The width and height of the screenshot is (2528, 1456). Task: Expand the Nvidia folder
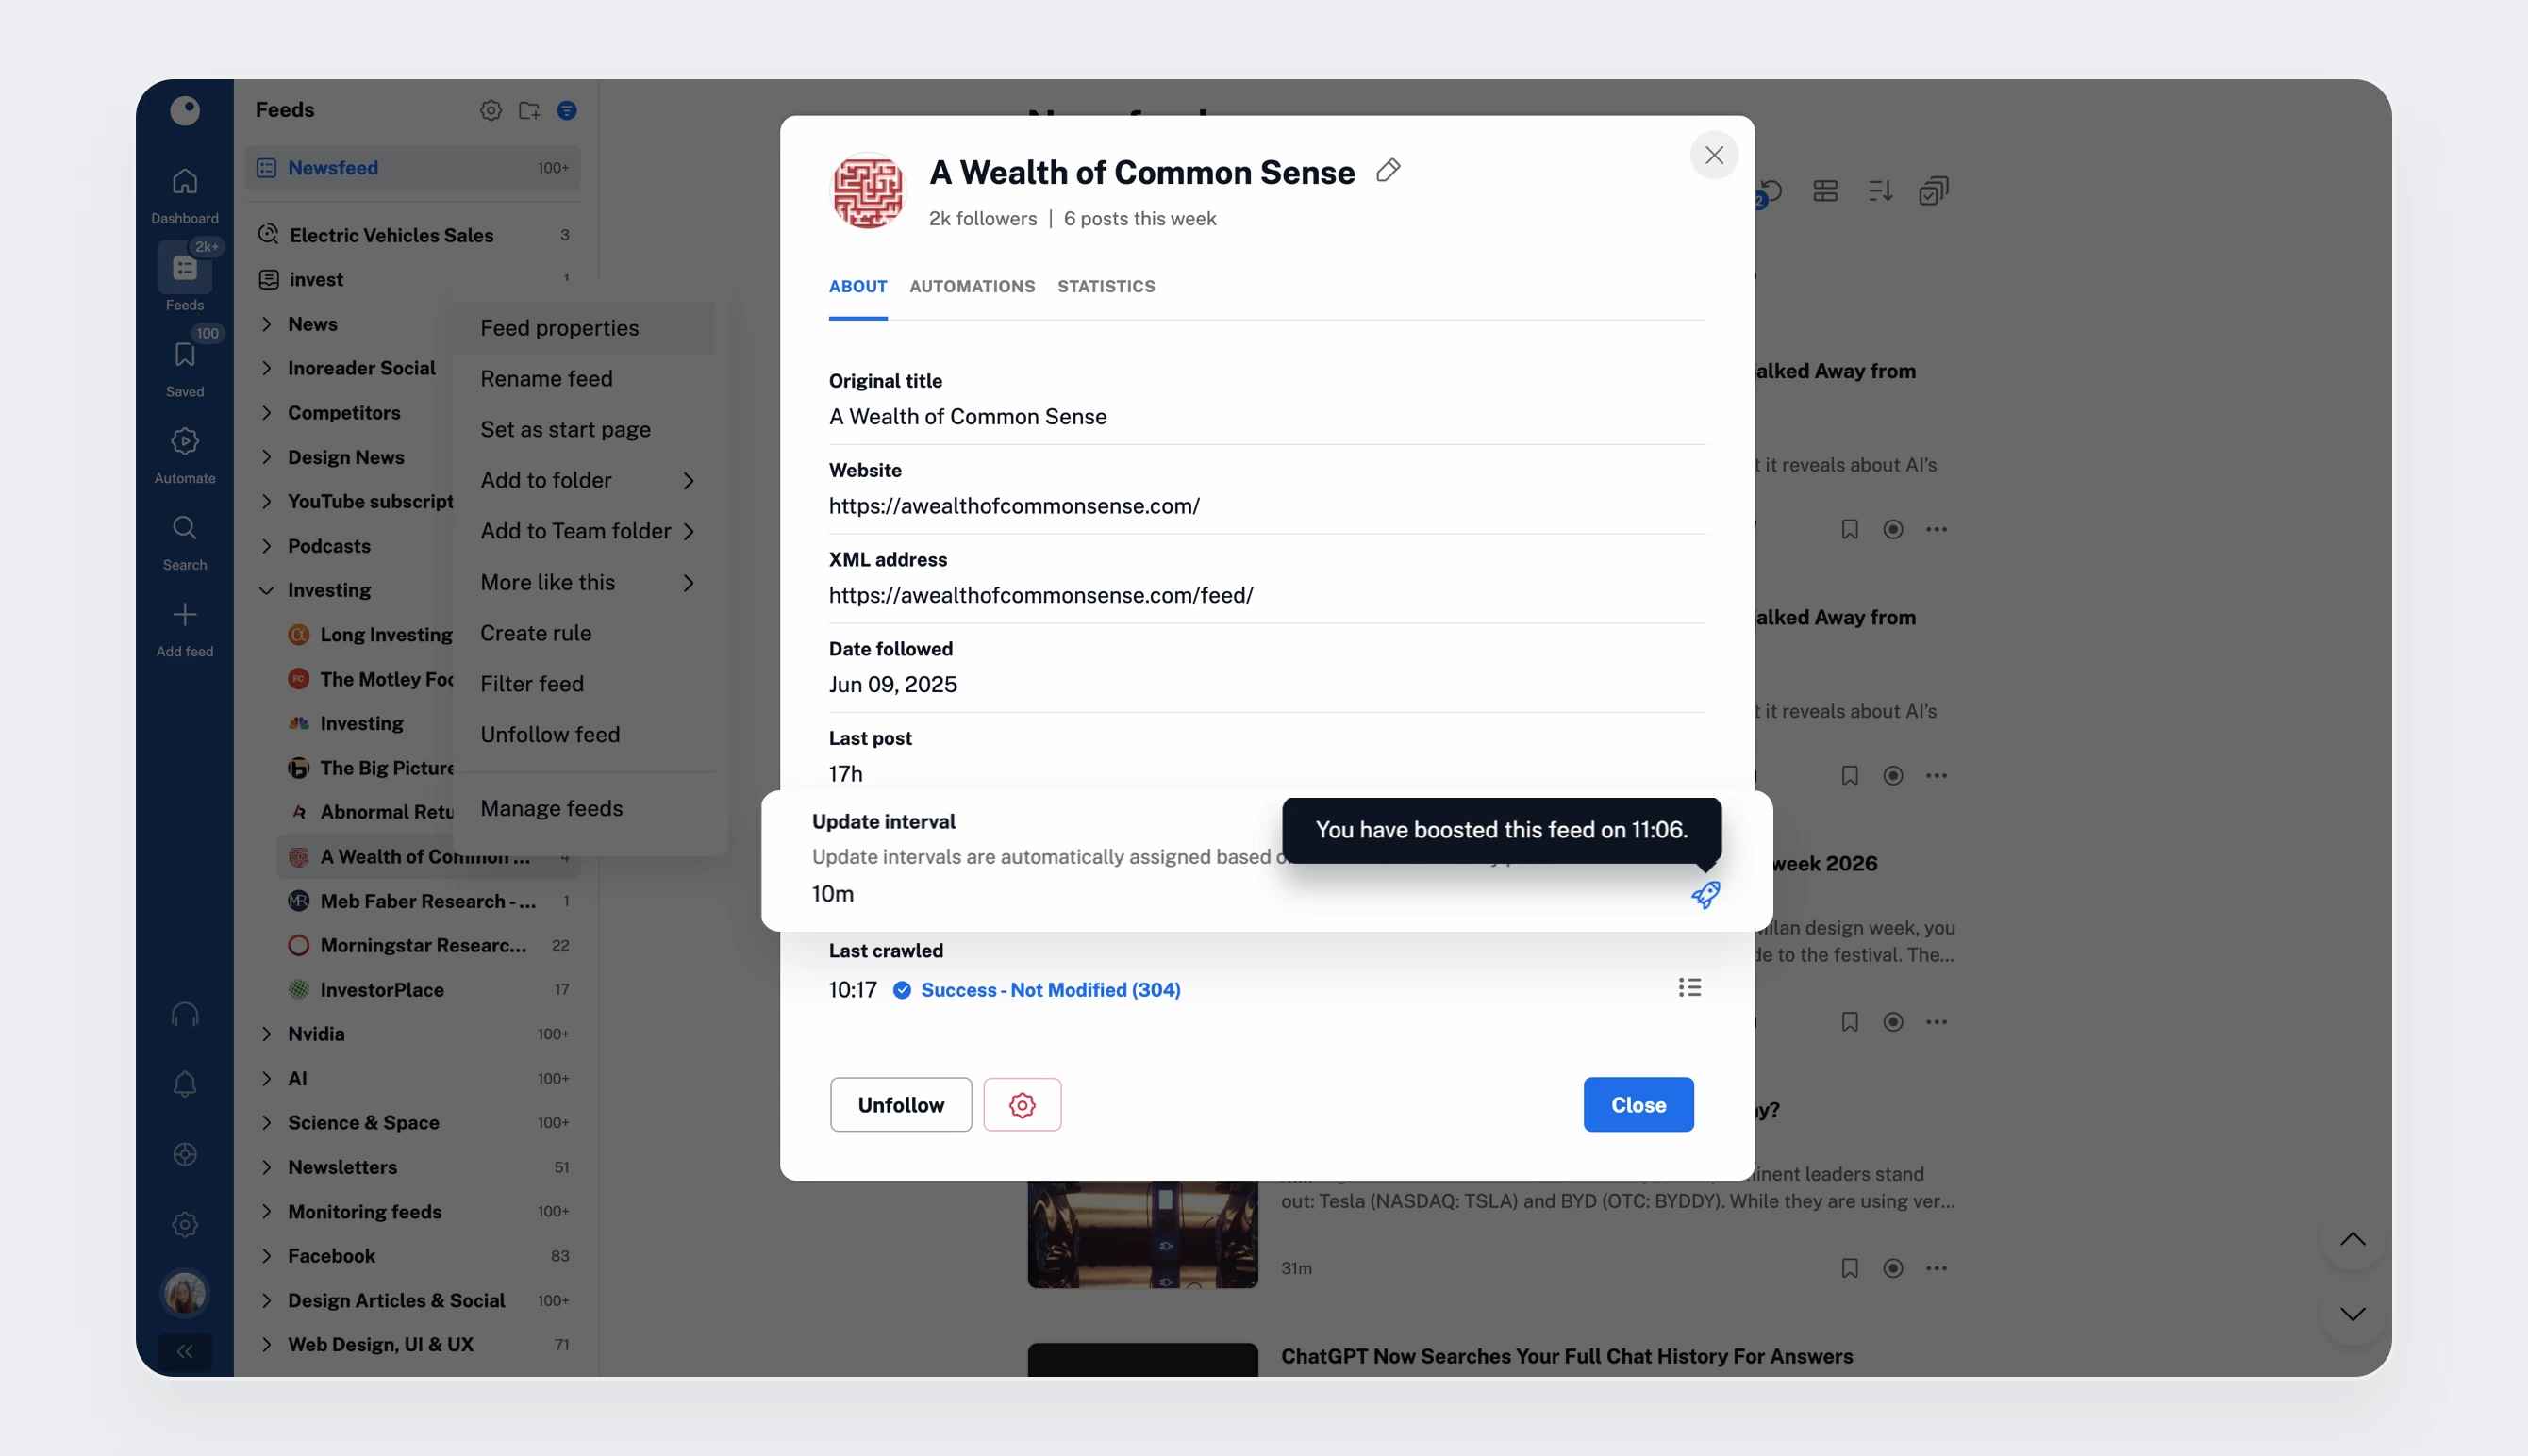click(266, 1034)
